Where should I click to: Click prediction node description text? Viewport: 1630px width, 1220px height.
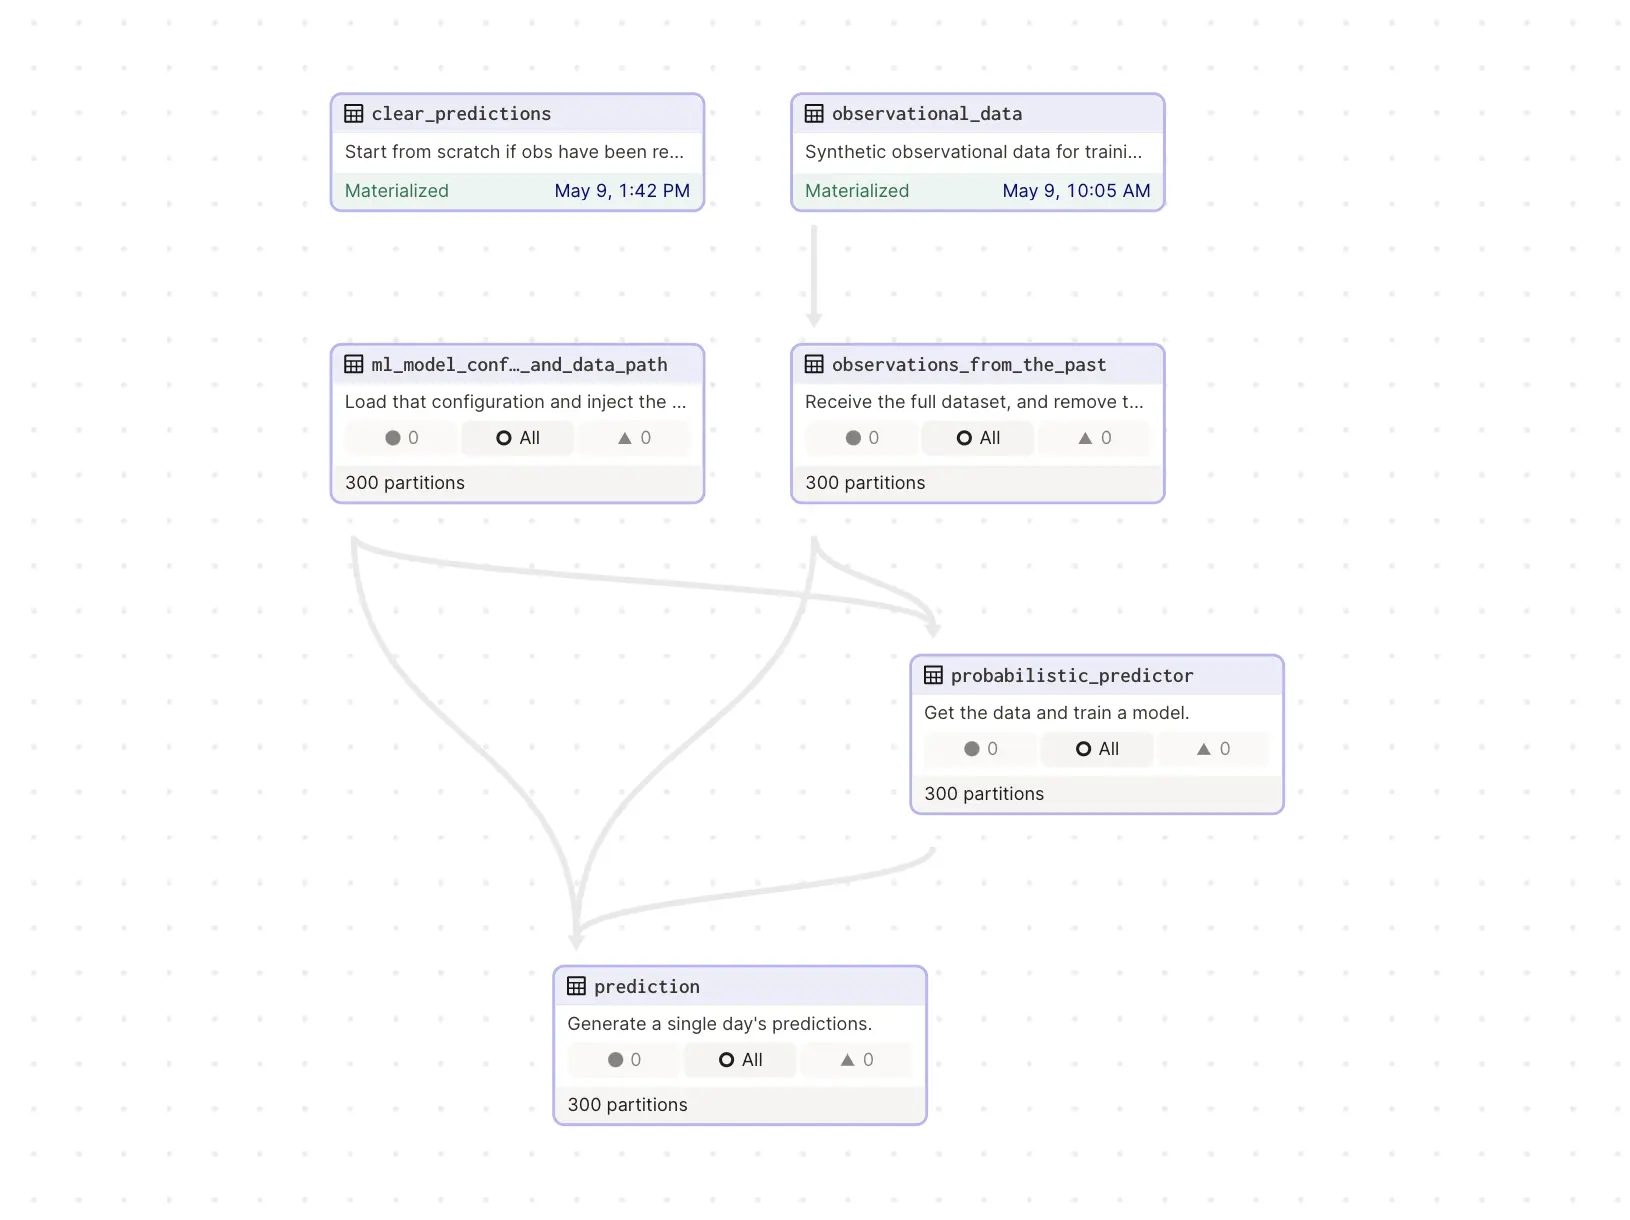(x=719, y=1024)
